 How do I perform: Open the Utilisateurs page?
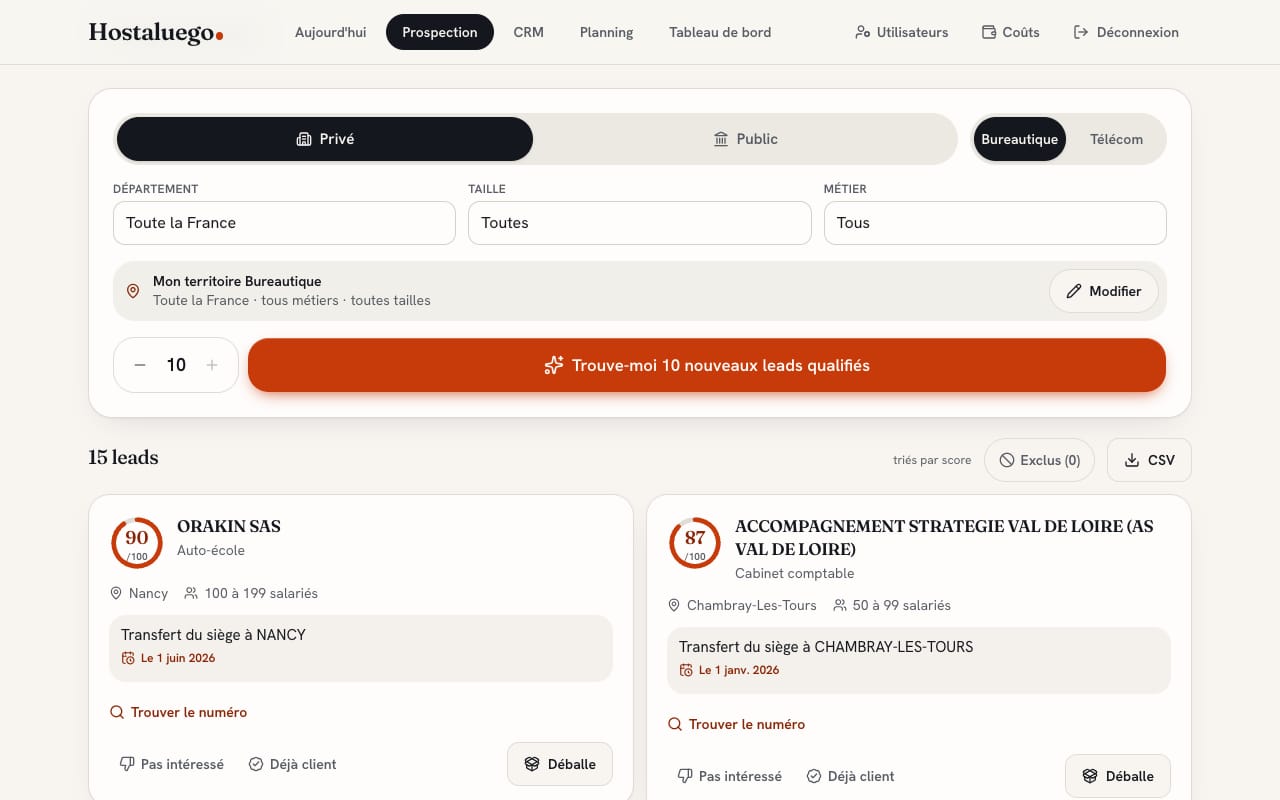click(901, 32)
